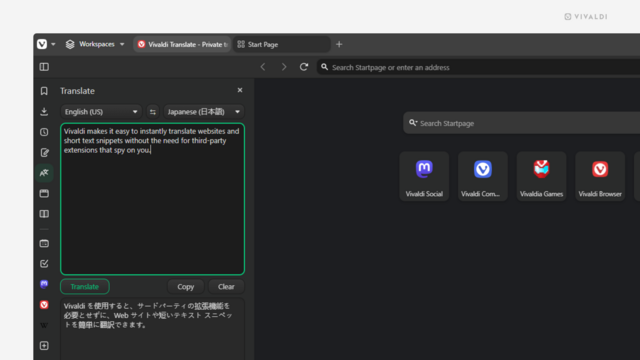Expand the Vivaldi menu arrow
The image size is (640, 360).
coord(53,44)
